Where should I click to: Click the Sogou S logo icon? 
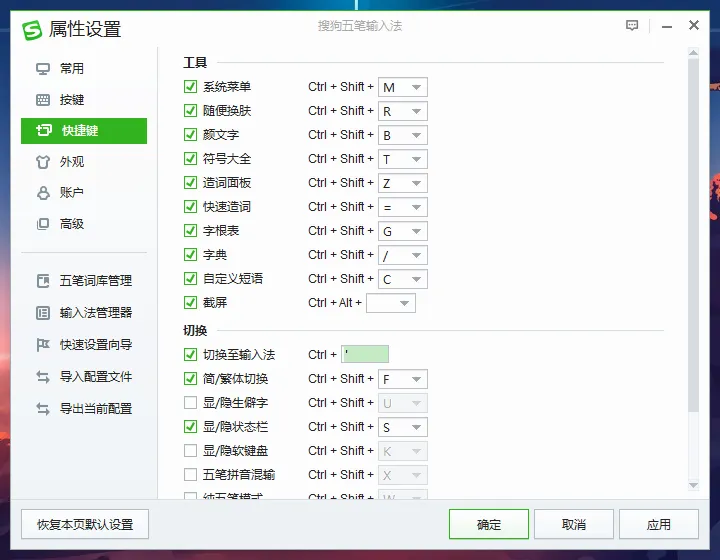click(x=32, y=30)
